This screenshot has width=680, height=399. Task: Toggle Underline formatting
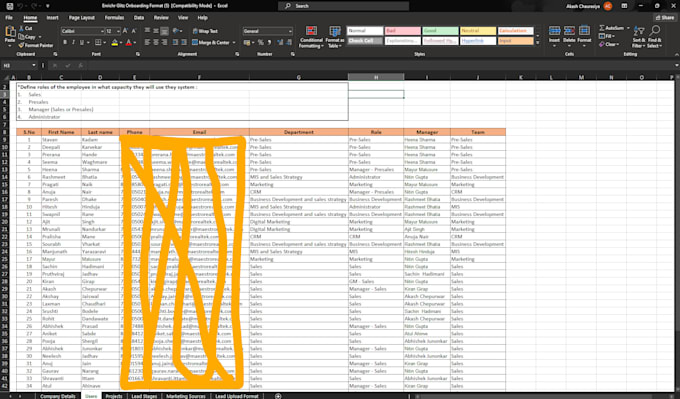tap(81, 43)
